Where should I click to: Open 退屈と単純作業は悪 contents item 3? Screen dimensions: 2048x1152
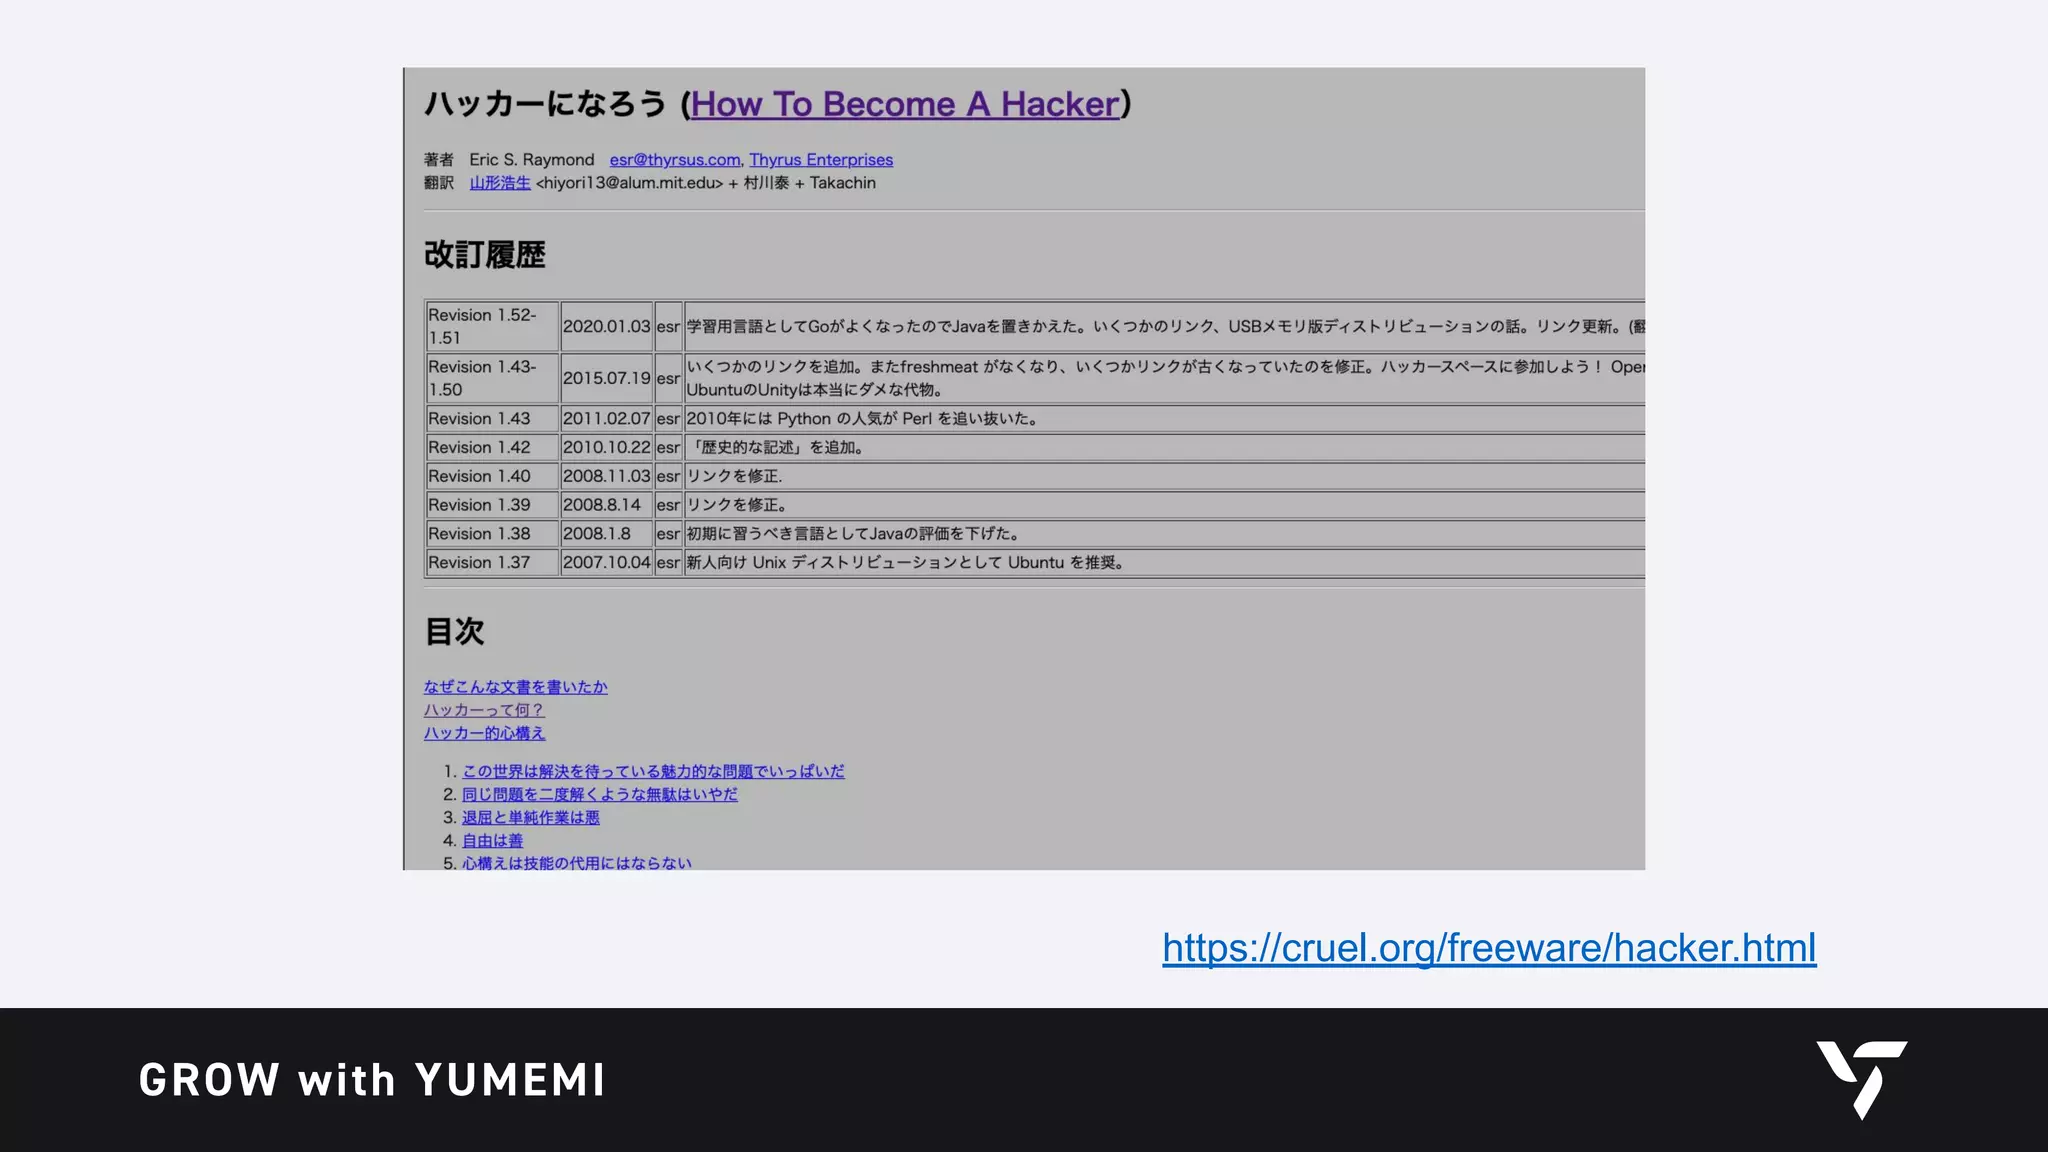(x=530, y=817)
